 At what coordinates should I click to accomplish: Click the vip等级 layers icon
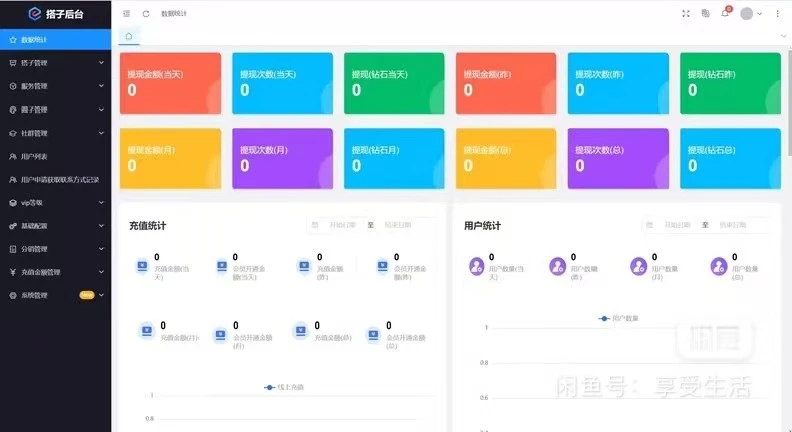click(13, 203)
